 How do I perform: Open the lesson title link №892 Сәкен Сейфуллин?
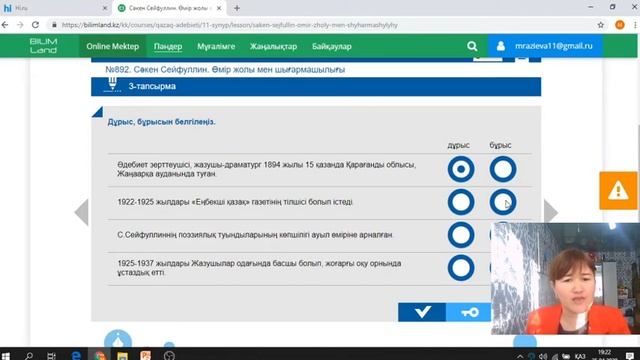tap(225, 70)
